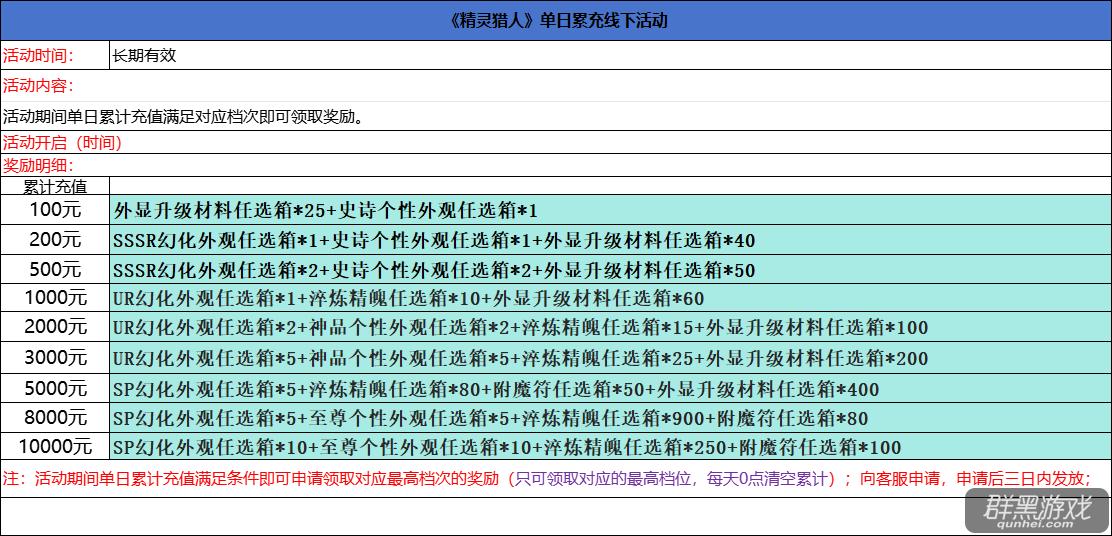Select the title cell 《精灵猎人》单日累充线下活动
The width and height of the screenshot is (1112, 536).
[x=556, y=21]
